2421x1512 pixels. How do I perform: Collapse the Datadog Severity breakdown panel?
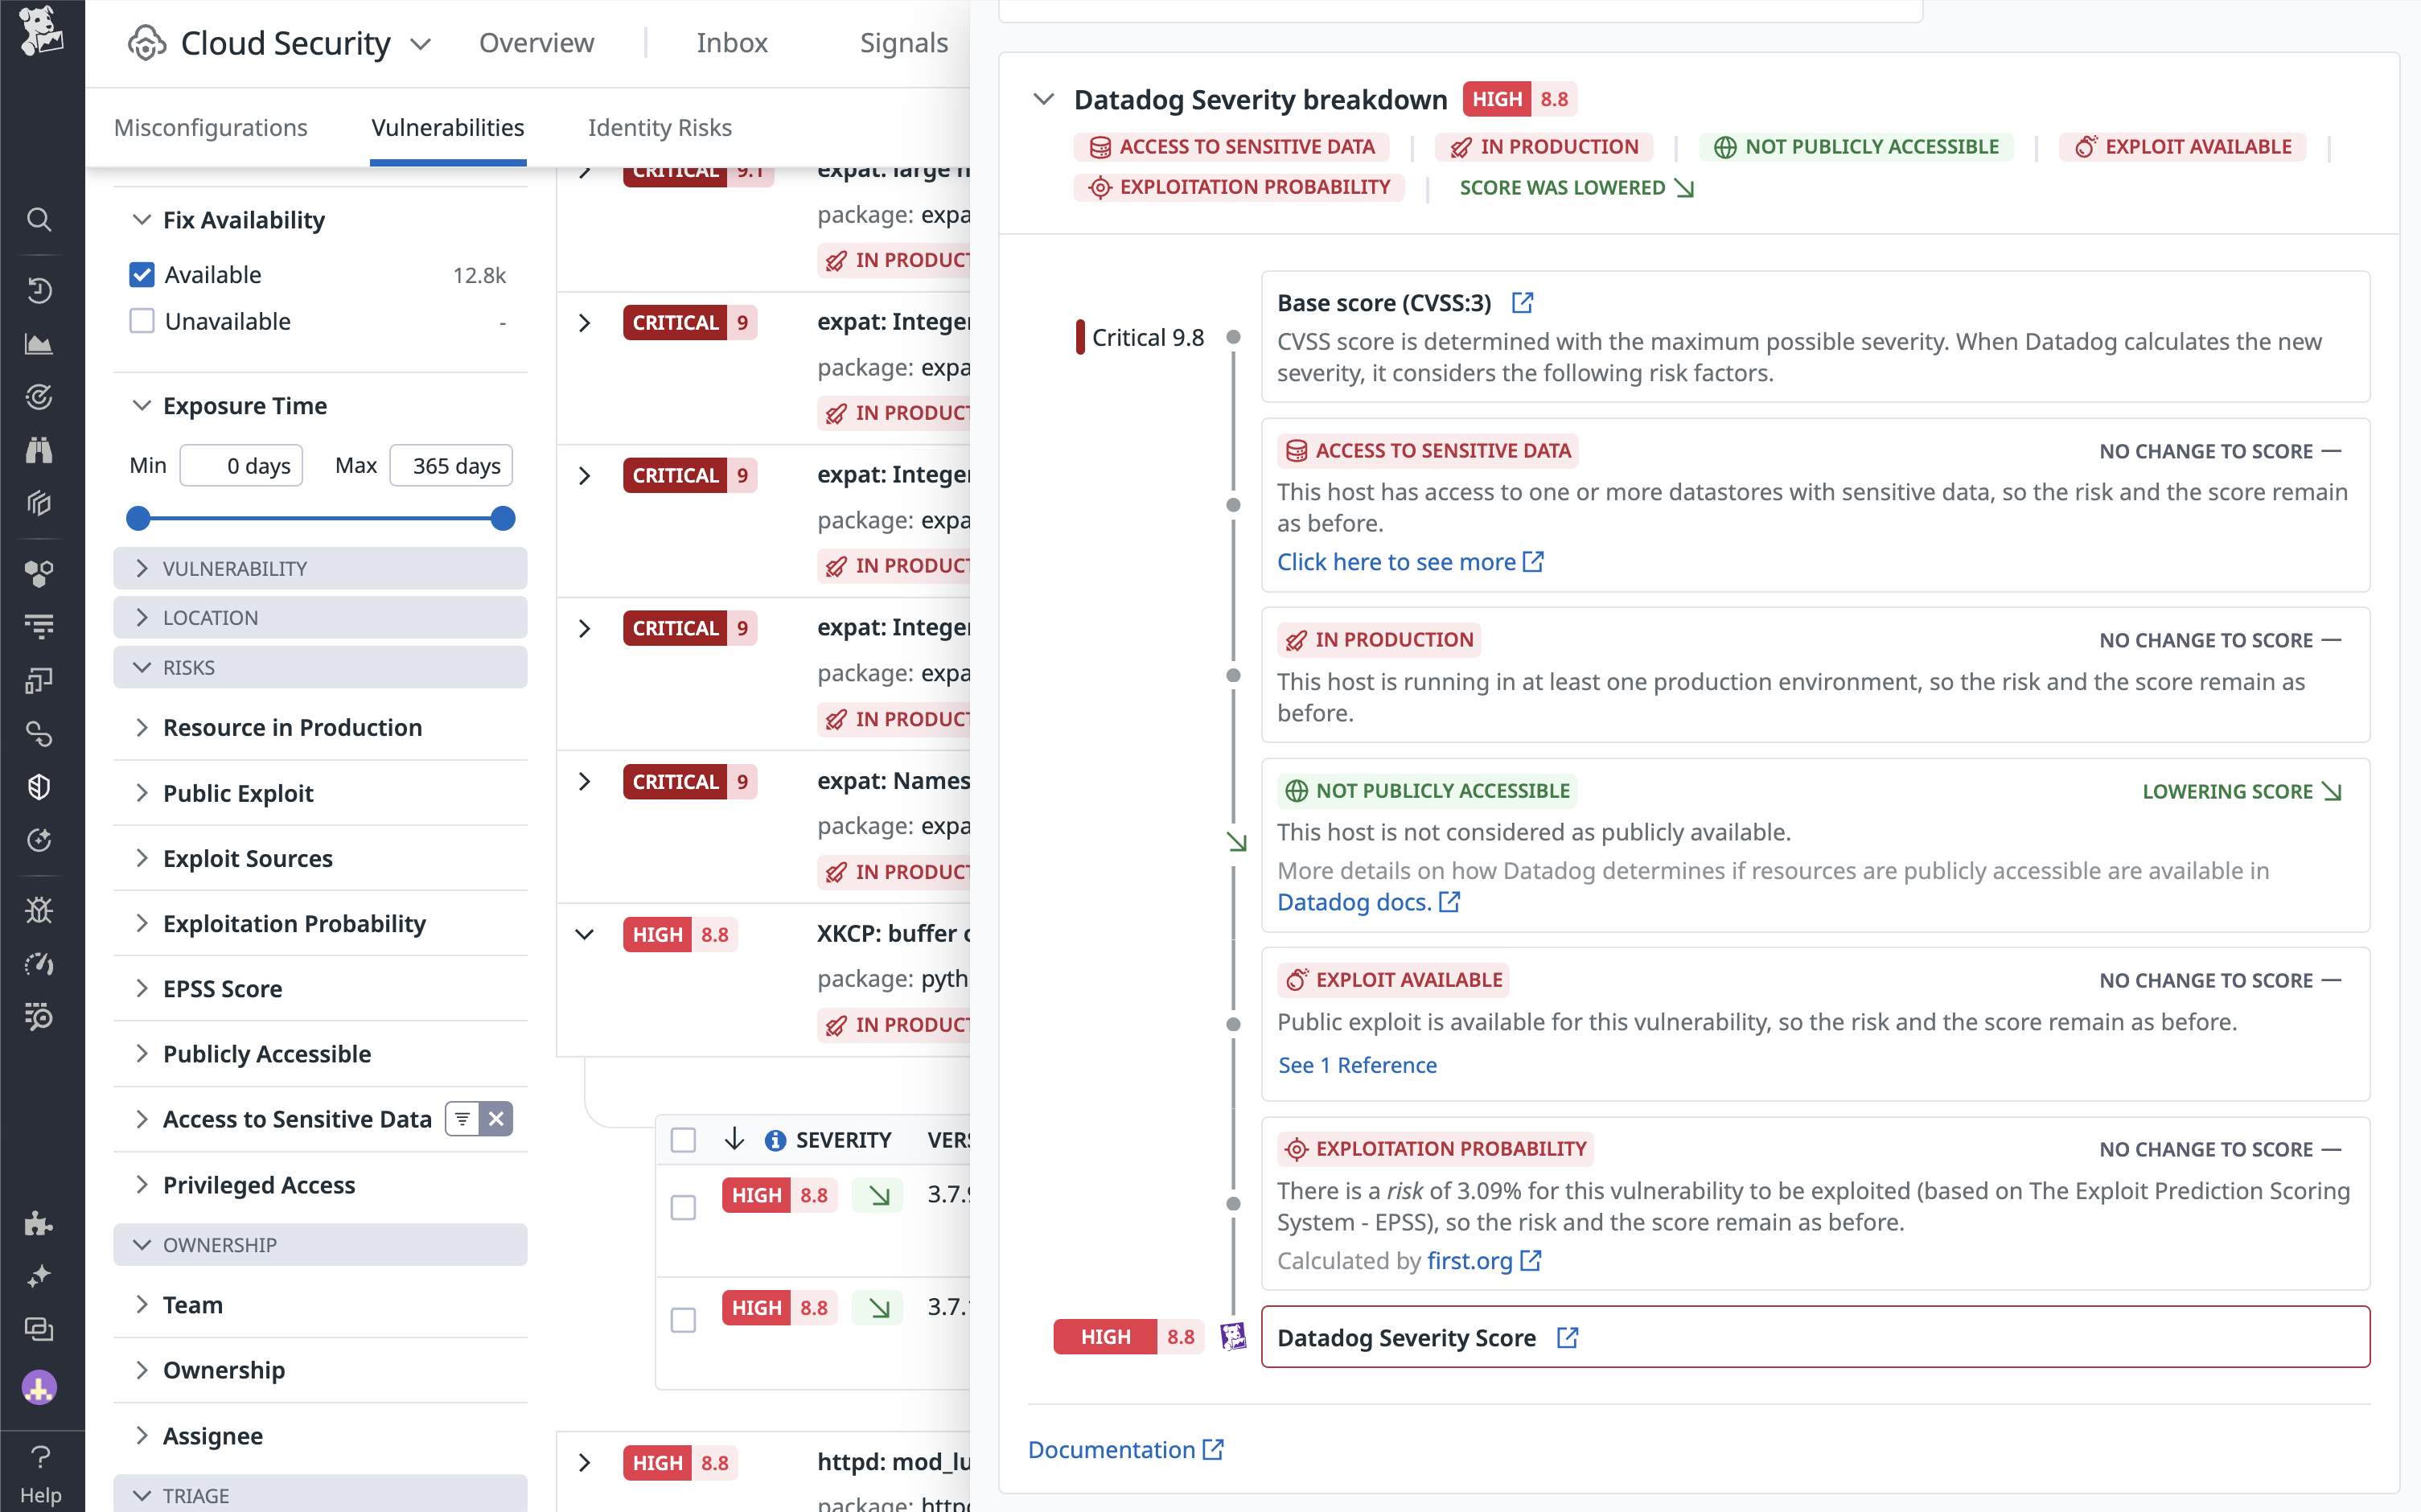[1044, 99]
